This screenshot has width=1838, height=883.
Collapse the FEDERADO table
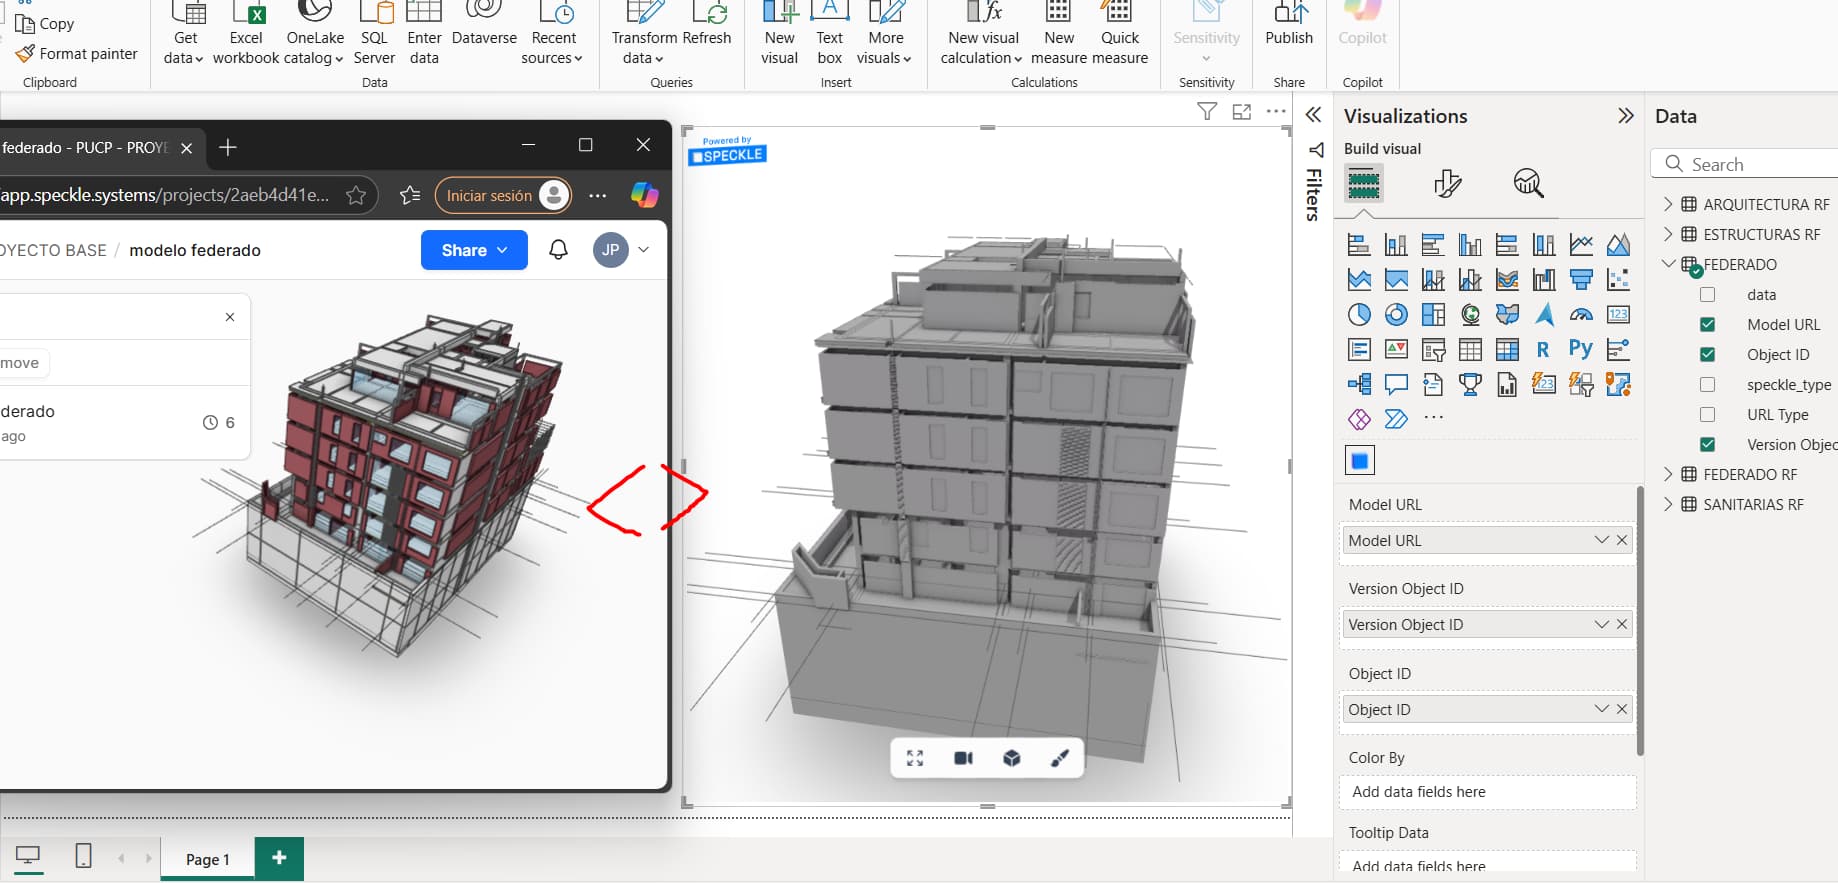pyautogui.click(x=1667, y=264)
